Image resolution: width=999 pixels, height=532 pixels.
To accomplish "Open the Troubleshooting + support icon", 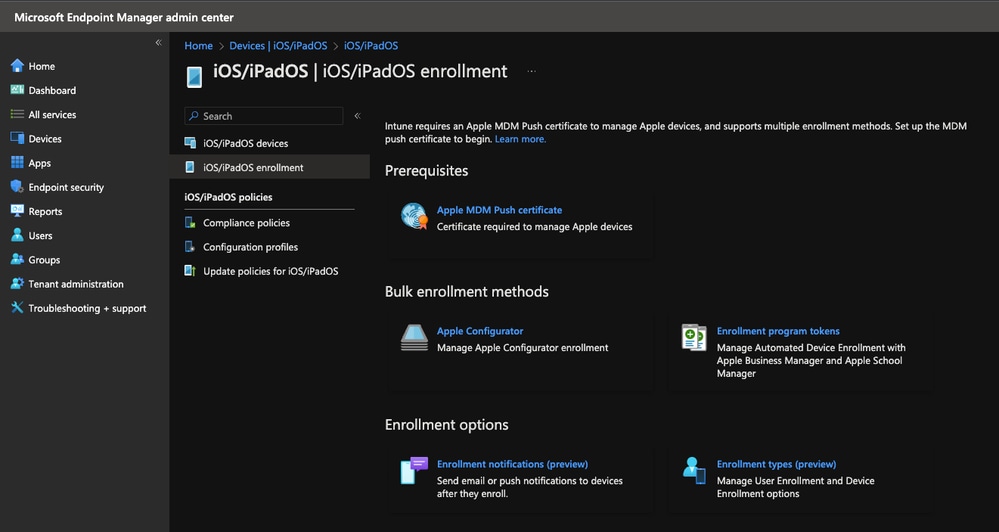I will tap(17, 308).
